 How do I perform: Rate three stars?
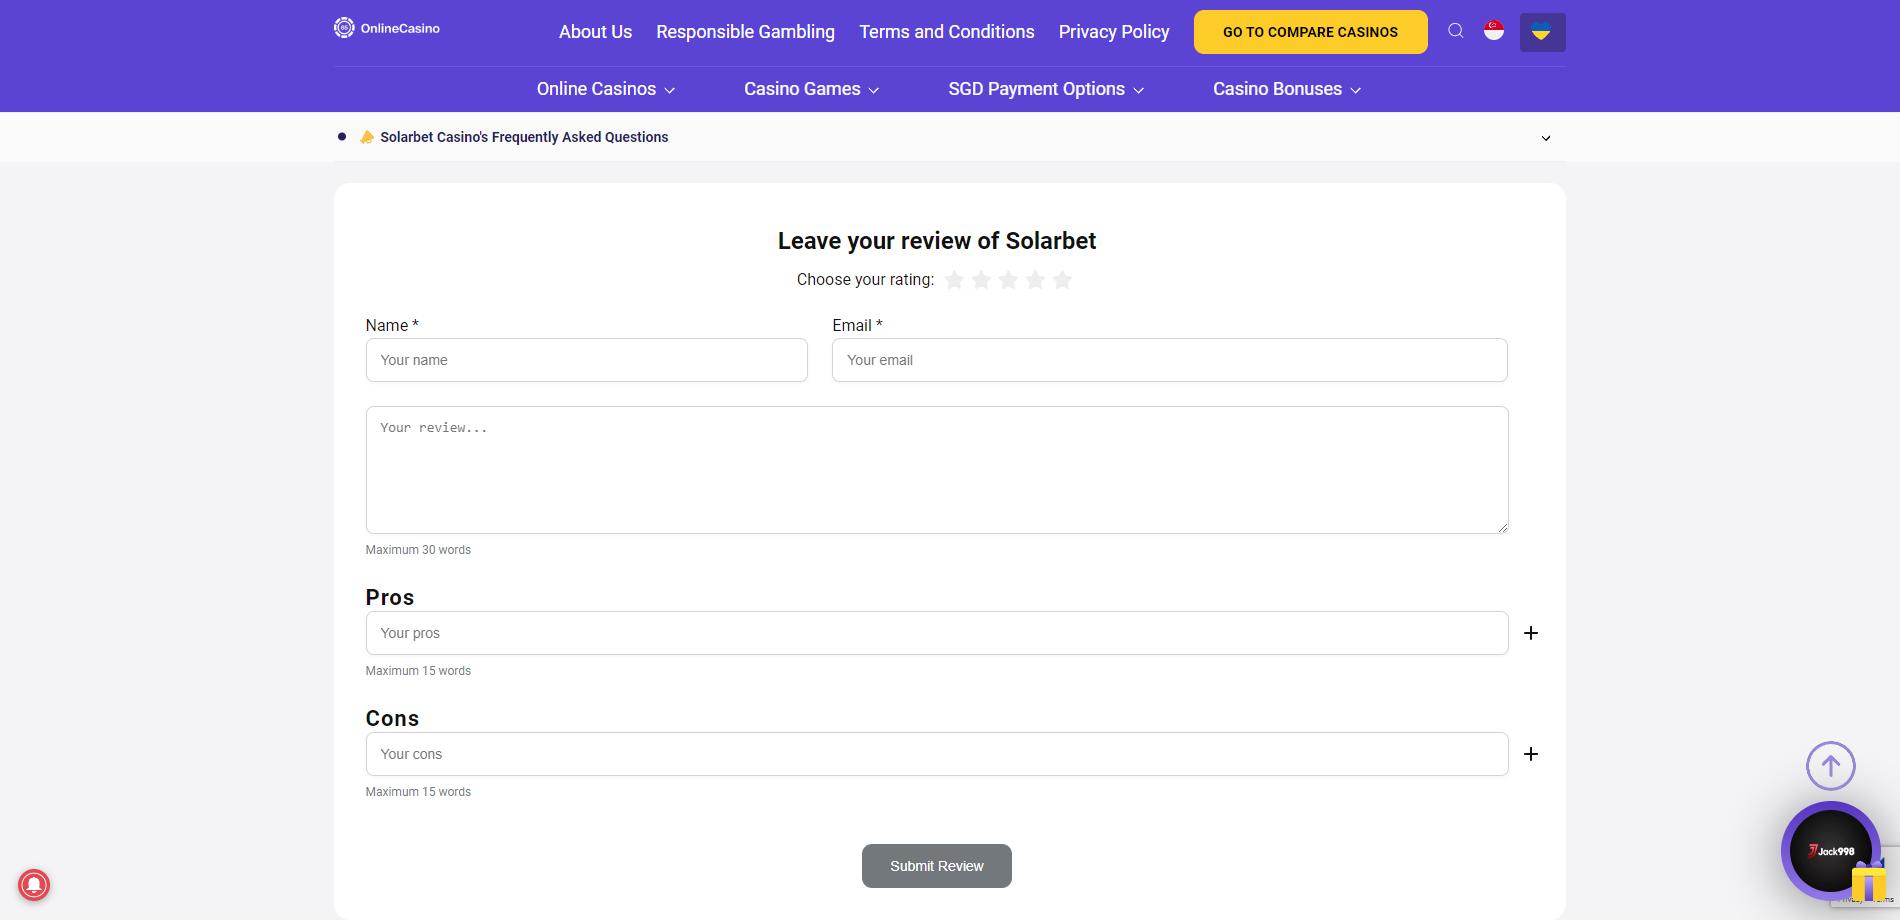pos(1008,280)
